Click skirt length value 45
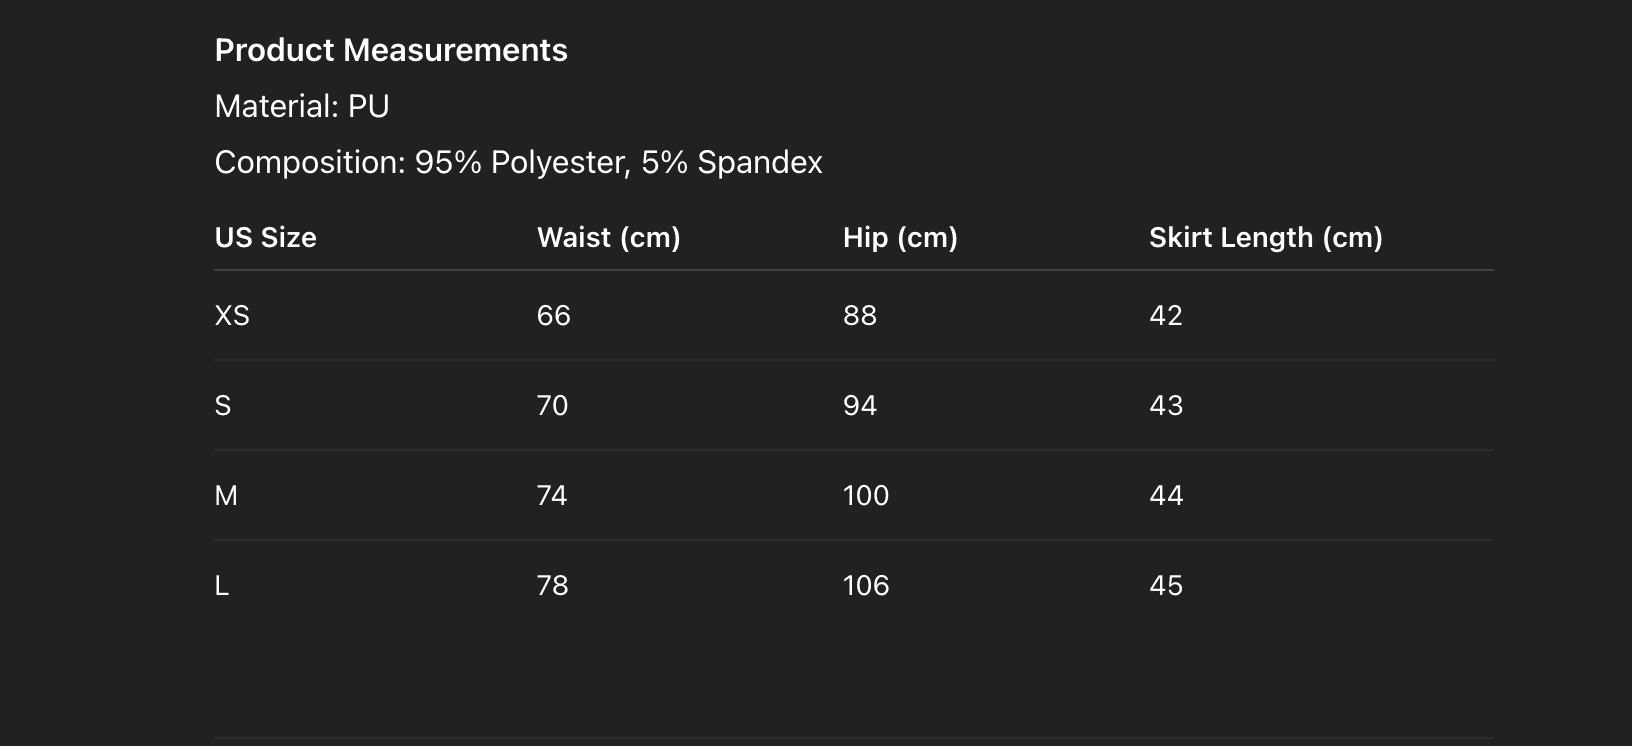Screen dimensions: 1632x746 1166,585
